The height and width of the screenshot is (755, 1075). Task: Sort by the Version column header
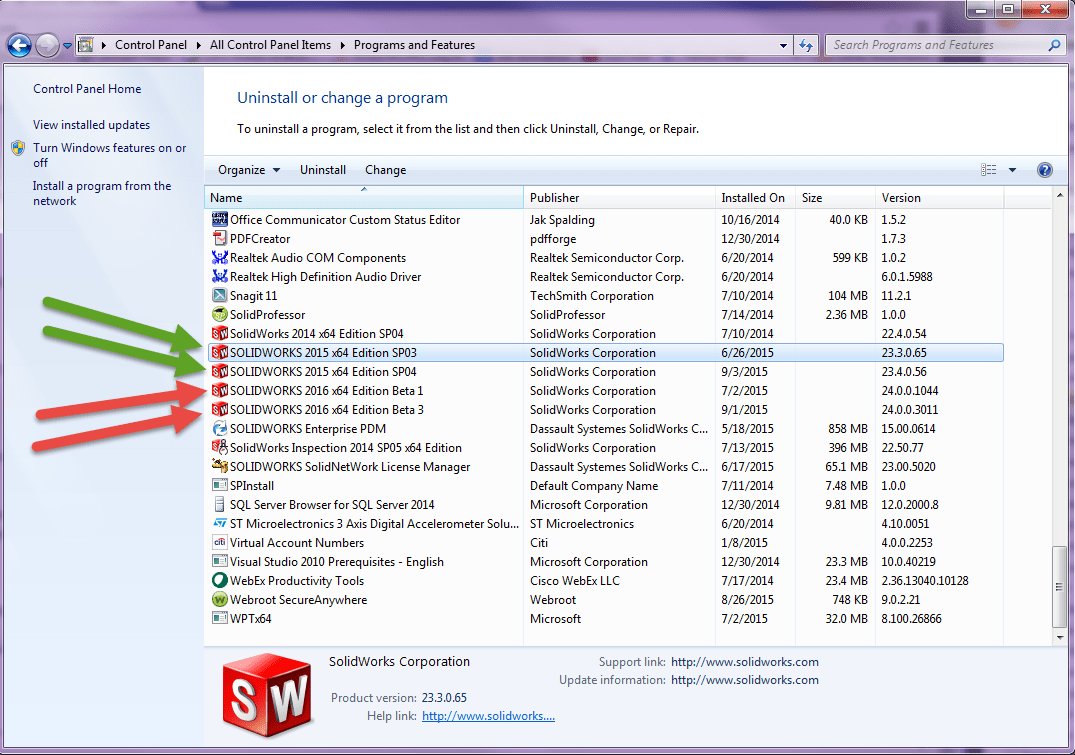coord(940,198)
